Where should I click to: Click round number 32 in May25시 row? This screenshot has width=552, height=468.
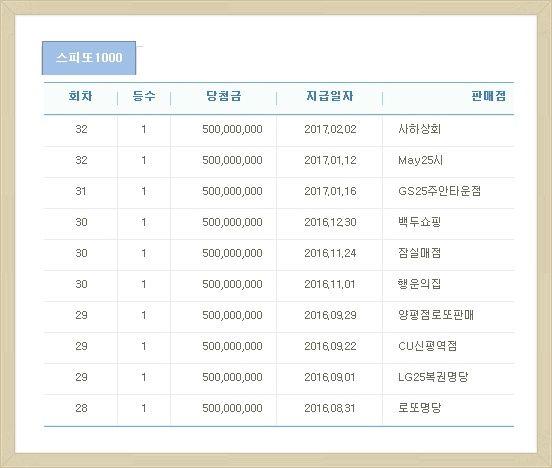coord(81,160)
